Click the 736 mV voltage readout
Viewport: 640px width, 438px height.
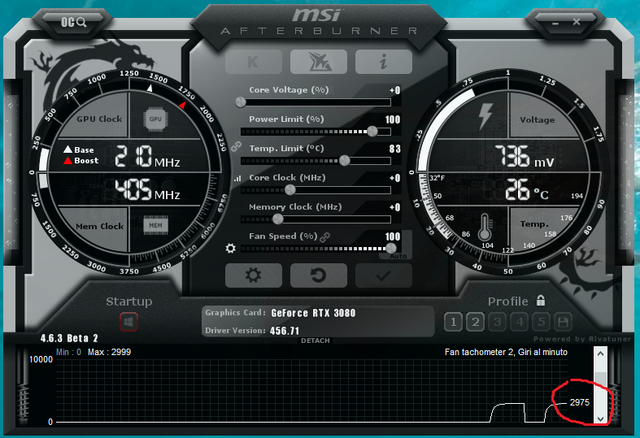(x=524, y=157)
